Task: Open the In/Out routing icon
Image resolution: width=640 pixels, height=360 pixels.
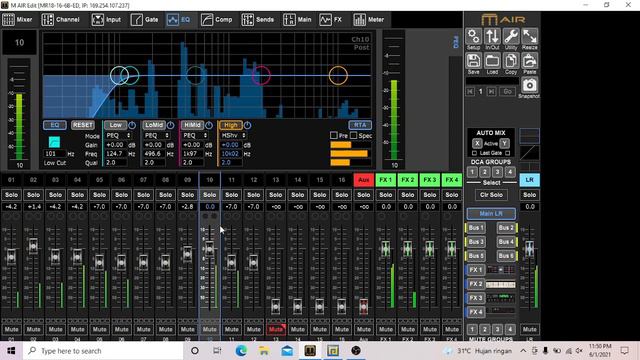Action: [x=492, y=37]
